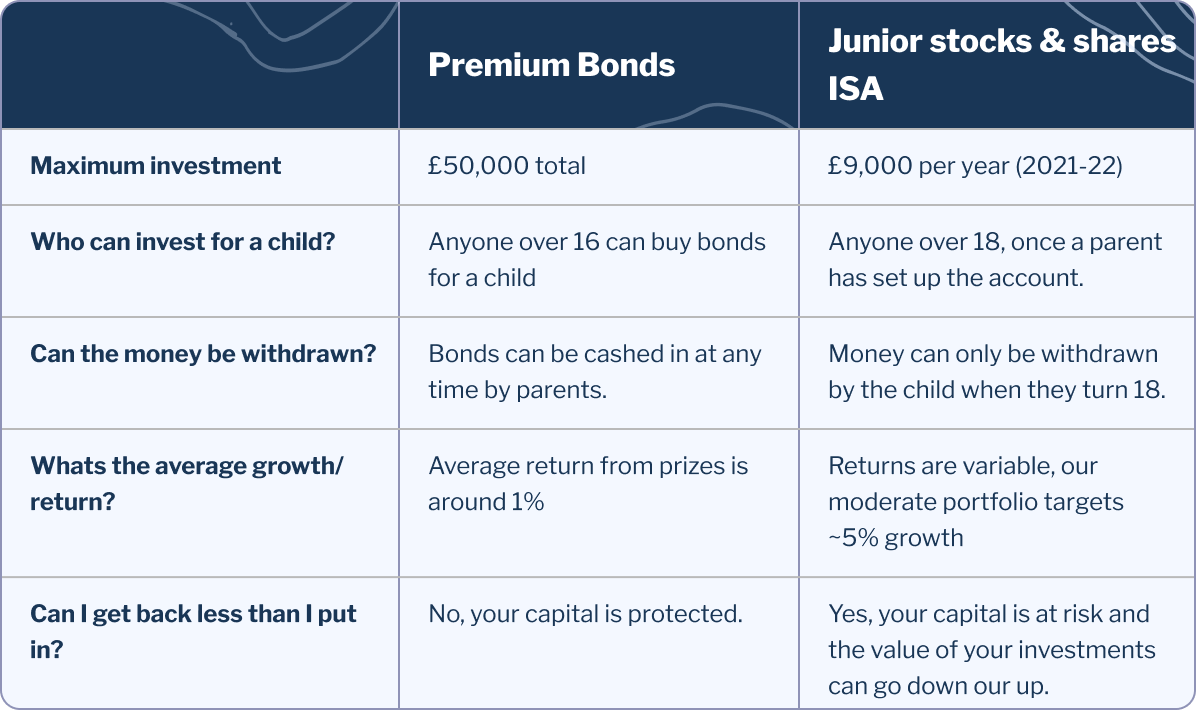This screenshot has width=1196, height=710.
Task: Click the 'around 1%' text
Action: pos(486,503)
